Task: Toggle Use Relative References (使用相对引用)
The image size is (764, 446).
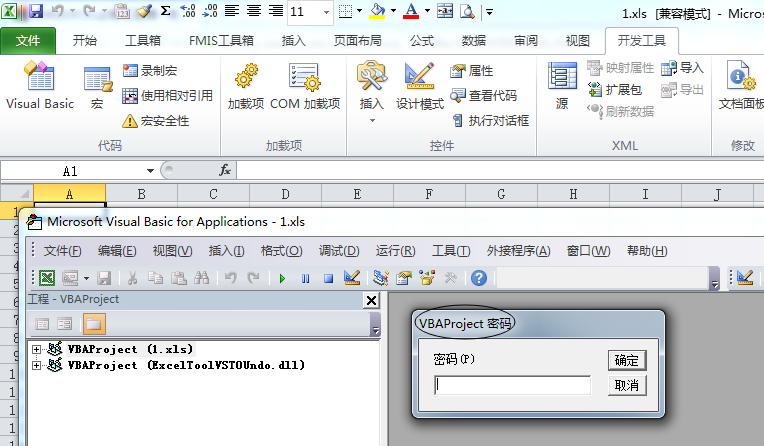Action: [167, 96]
